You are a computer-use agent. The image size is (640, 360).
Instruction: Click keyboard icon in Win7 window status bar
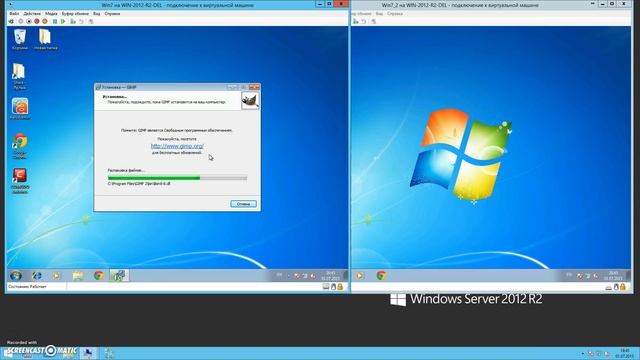[x=326, y=287]
